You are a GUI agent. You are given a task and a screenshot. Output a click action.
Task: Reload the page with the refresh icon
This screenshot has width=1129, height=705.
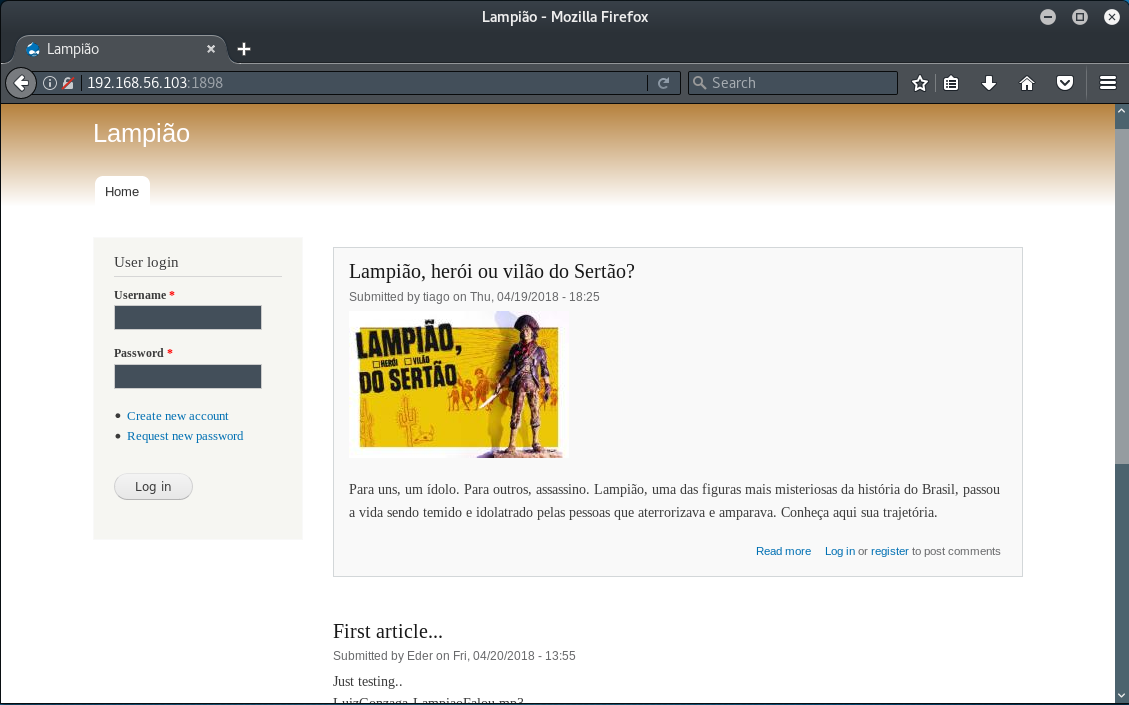[x=663, y=83]
